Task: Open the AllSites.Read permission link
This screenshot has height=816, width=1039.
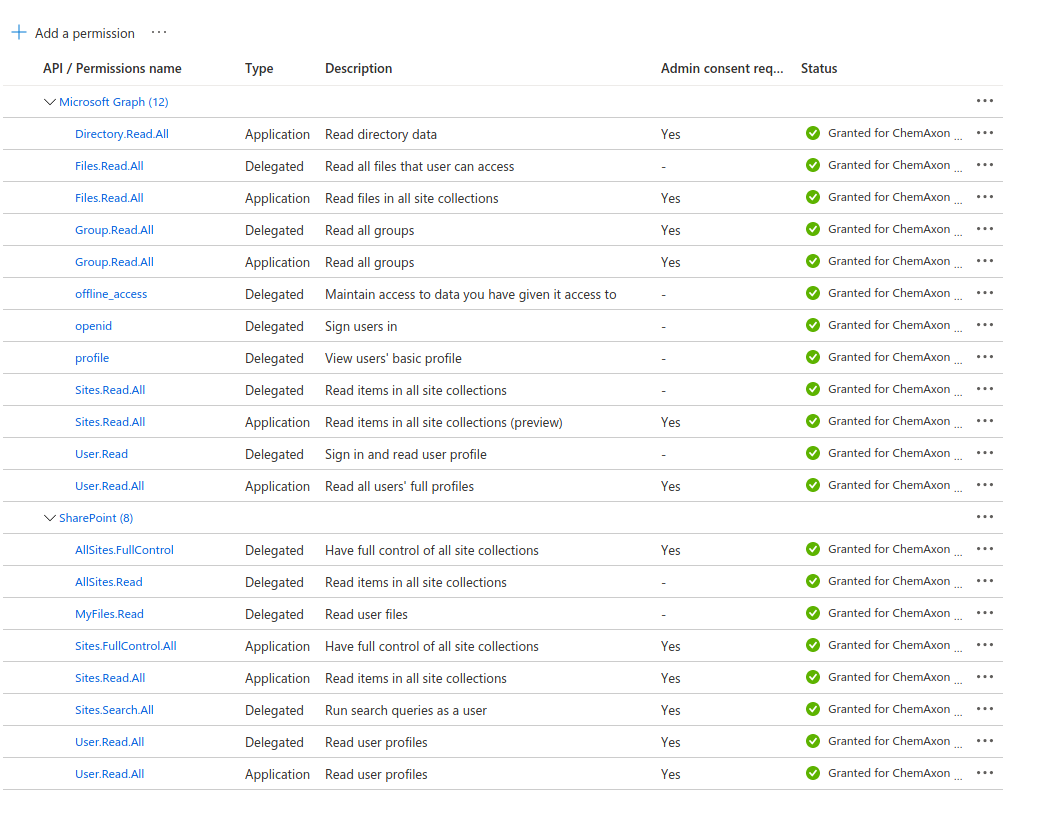Action: click(x=108, y=582)
